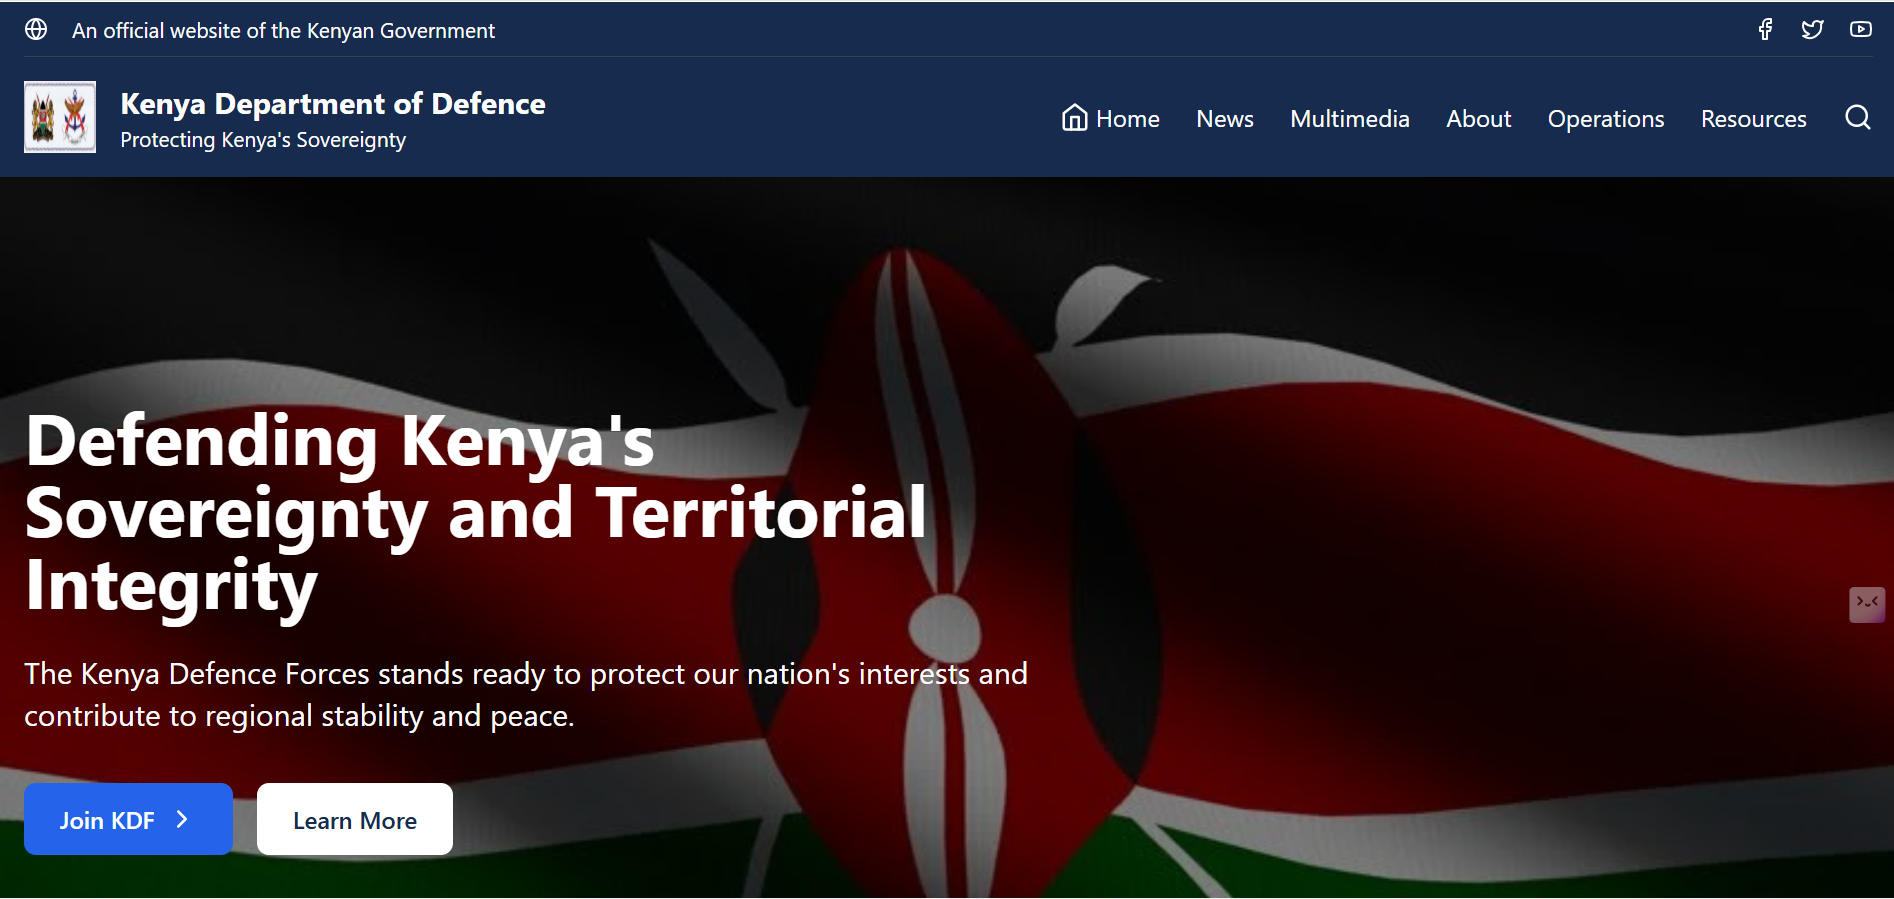Click the "Protecting Kenya's Sovereignty" tagline
Image resolution: width=1894 pixels, height=899 pixels.
point(263,140)
